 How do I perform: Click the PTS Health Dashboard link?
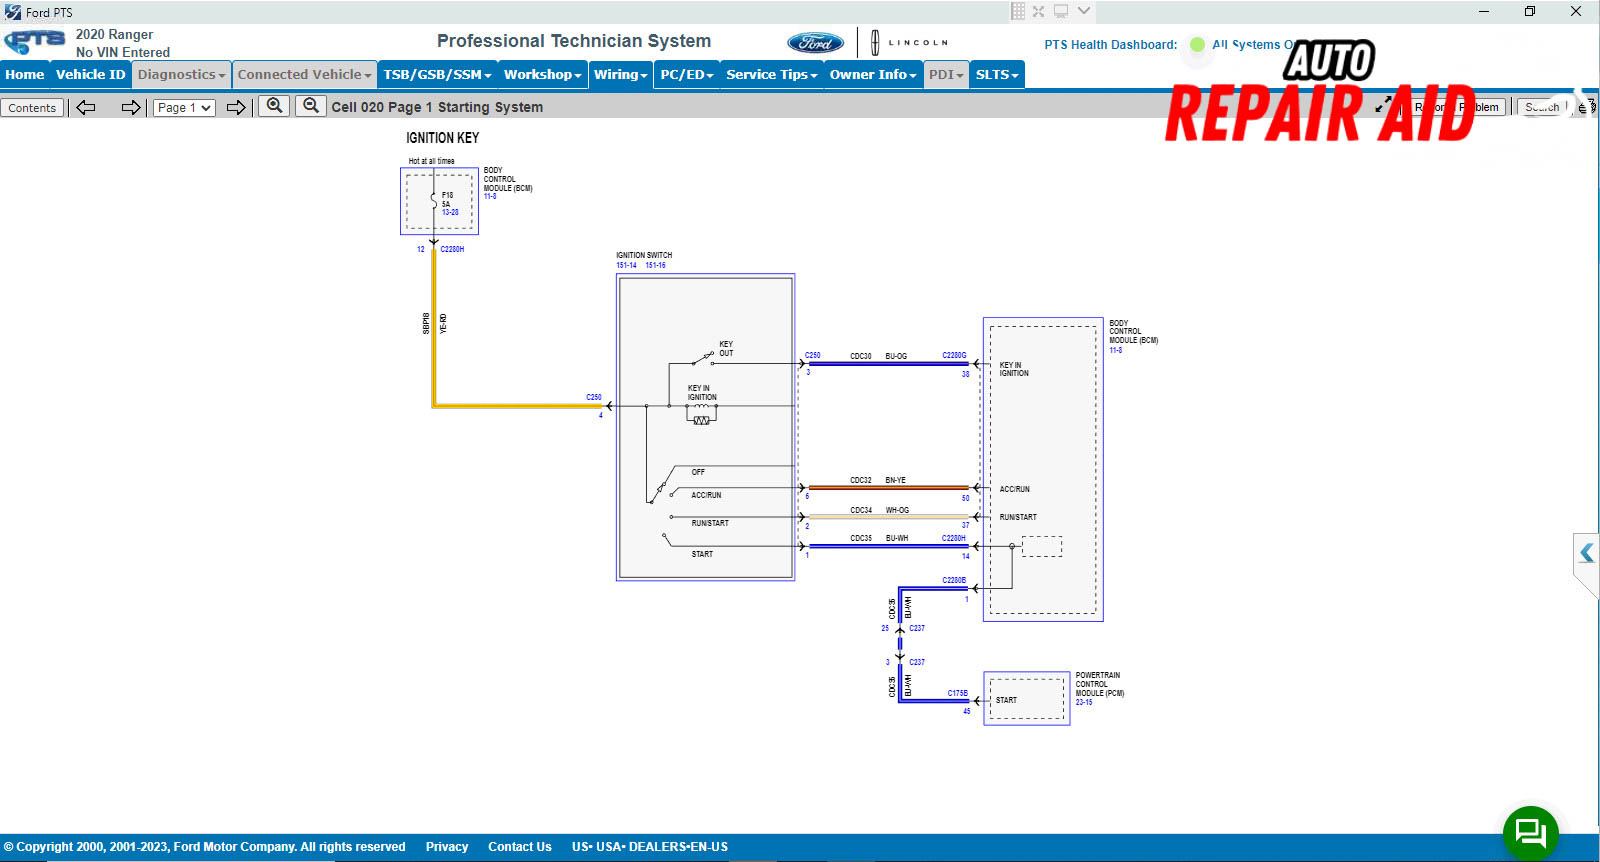point(1111,45)
